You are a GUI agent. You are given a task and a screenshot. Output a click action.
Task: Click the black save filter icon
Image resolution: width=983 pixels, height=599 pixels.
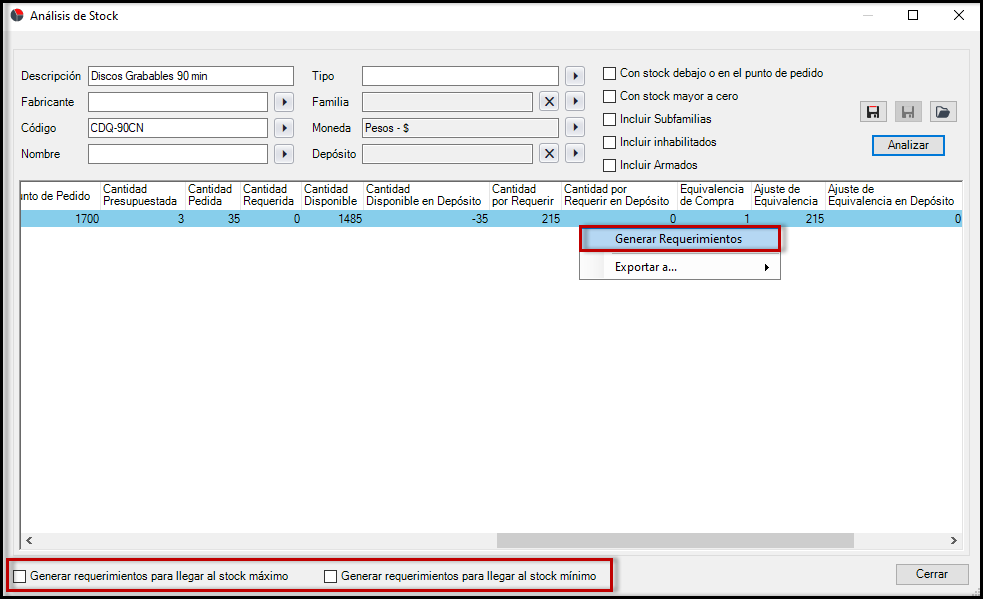pyautogui.click(x=873, y=112)
